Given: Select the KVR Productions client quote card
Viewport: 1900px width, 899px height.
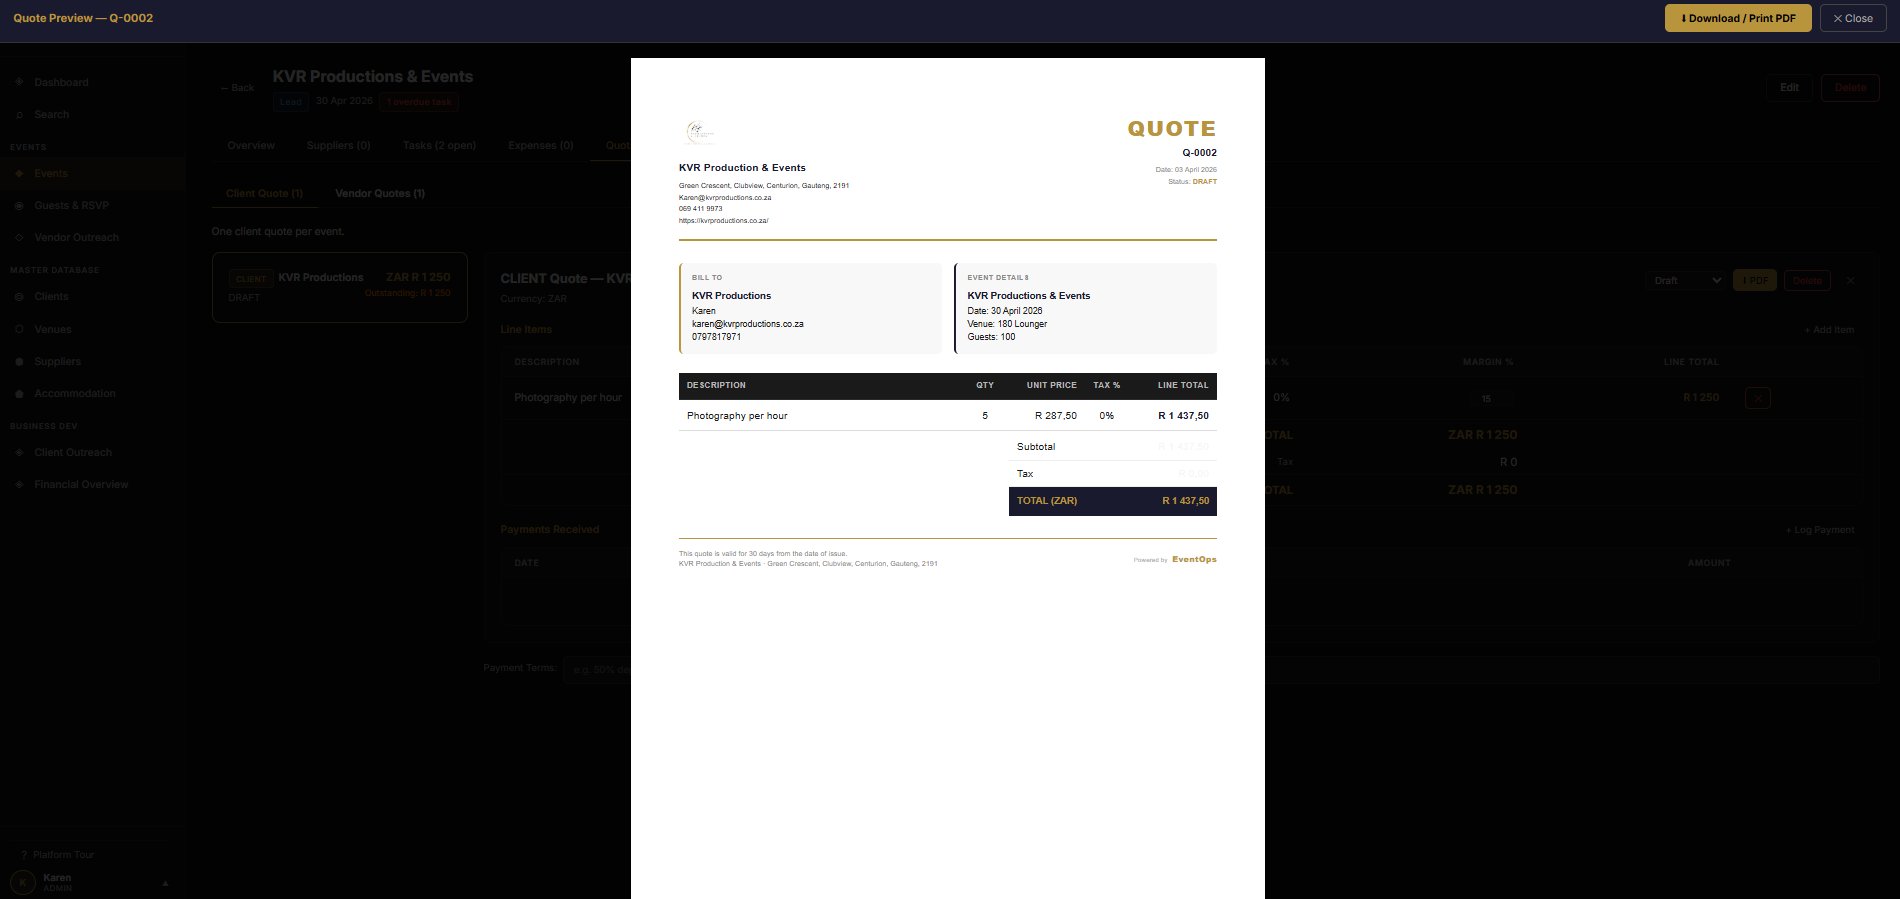Looking at the screenshot, I should (x=340, y=287).
